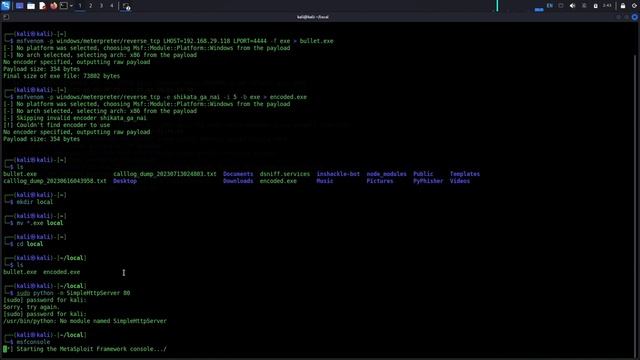Viewport: 640px width, 360px height.
Task: Open the Kali applications menu
Action: [5, 6]
